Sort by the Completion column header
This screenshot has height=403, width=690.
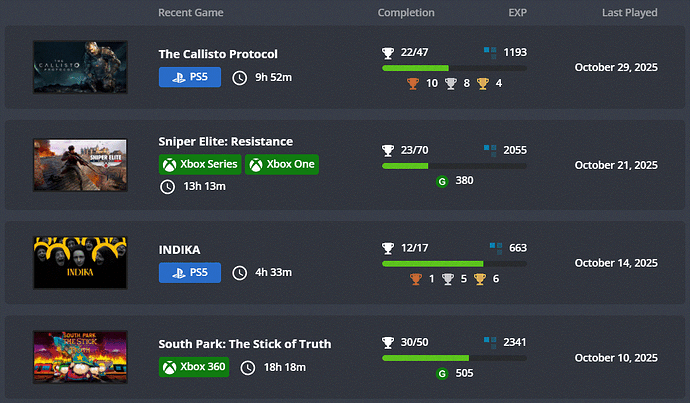point(406,13)
